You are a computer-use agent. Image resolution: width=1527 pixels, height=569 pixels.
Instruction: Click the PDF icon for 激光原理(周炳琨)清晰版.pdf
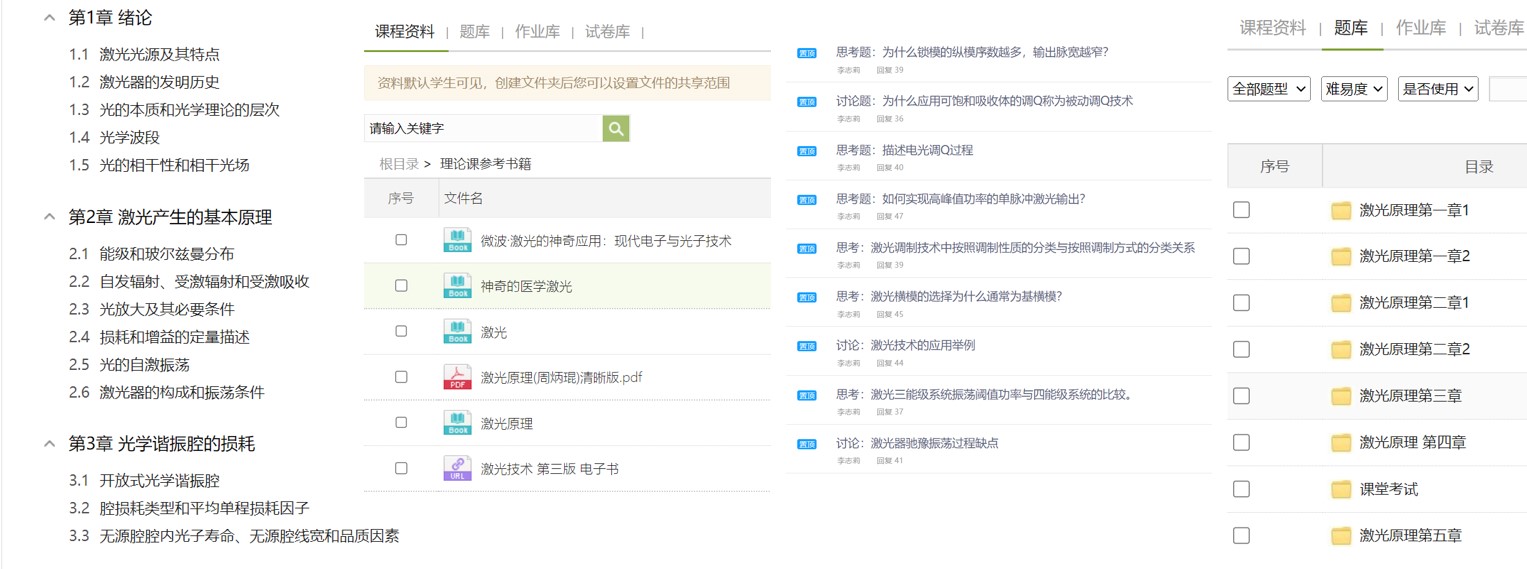click(457, 377)
